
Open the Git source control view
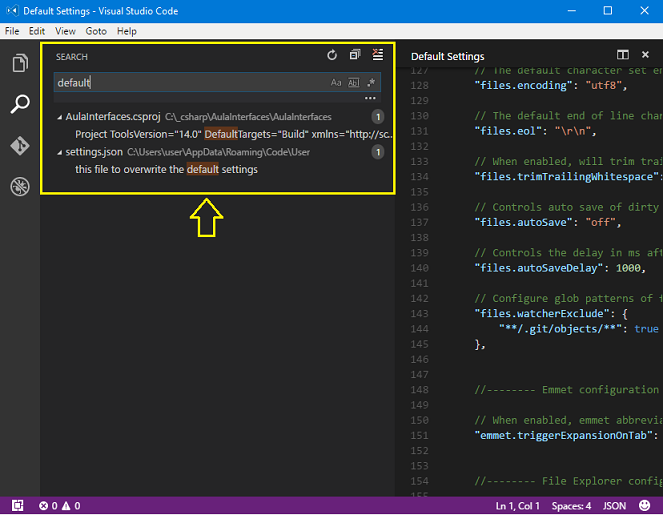tap(20, 145)
